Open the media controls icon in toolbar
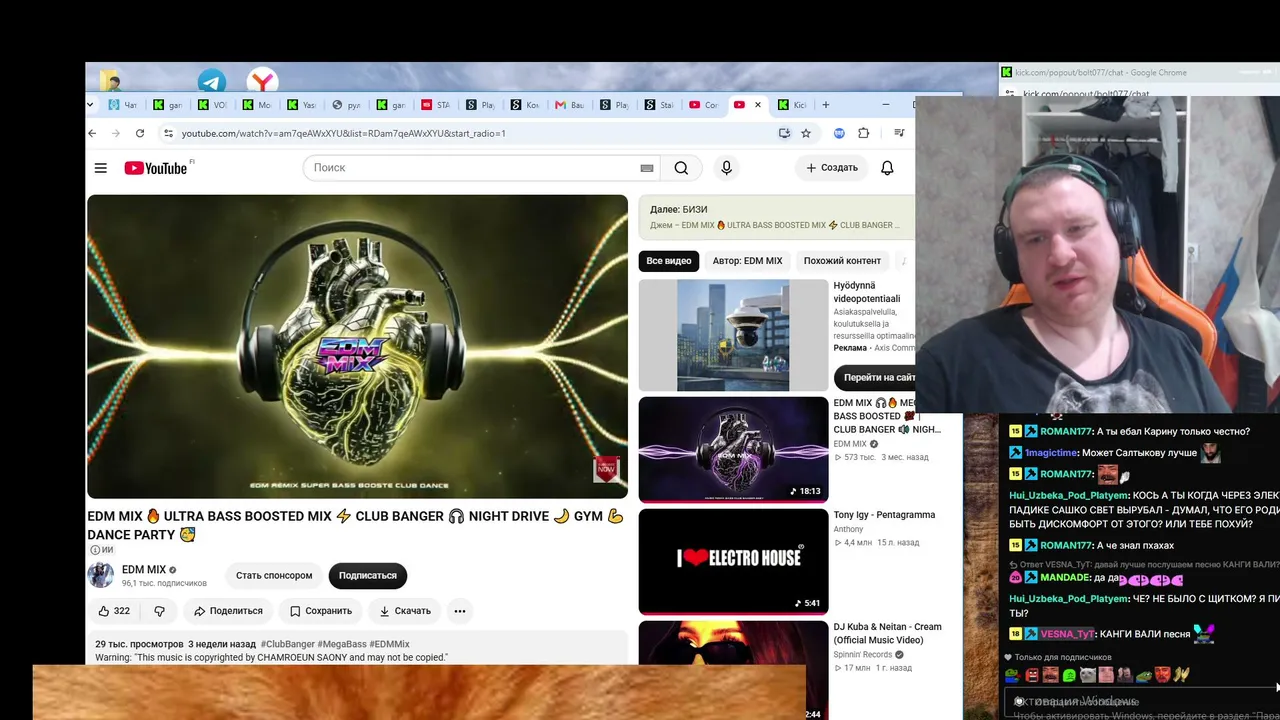Viewport: 1280px width, 720px height. [x=899, y=133]
